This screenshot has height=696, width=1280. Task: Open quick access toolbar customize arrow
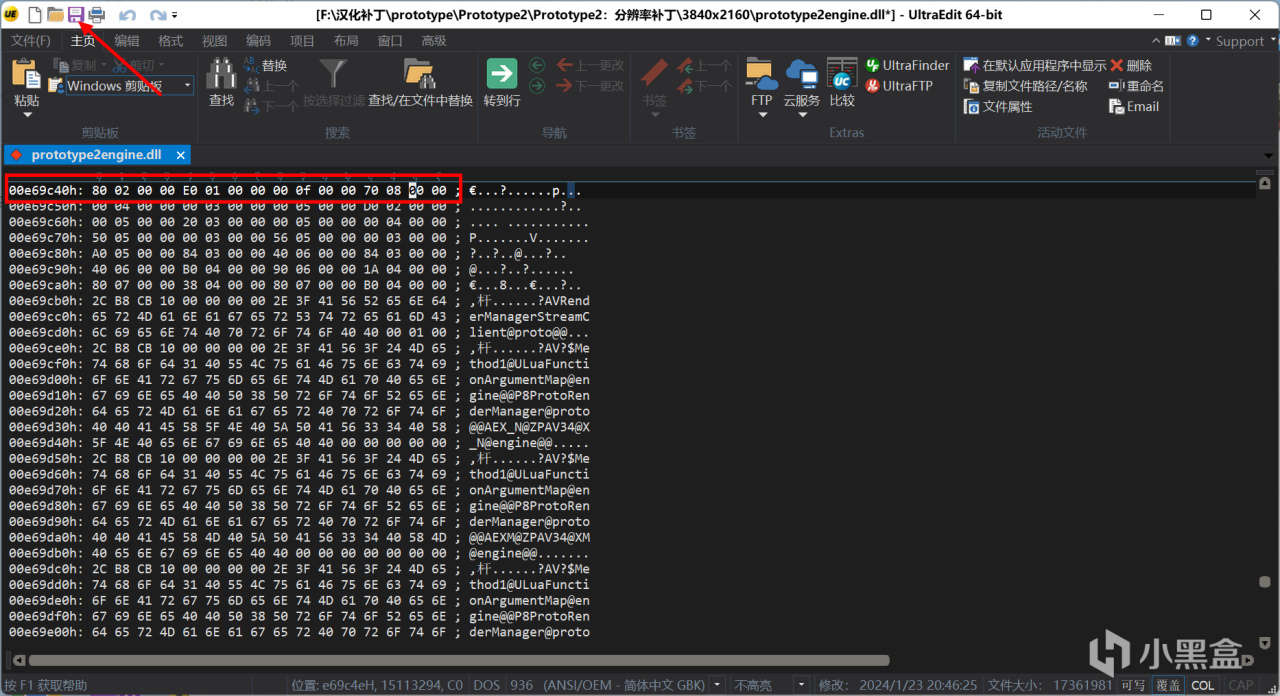(175, 16)
